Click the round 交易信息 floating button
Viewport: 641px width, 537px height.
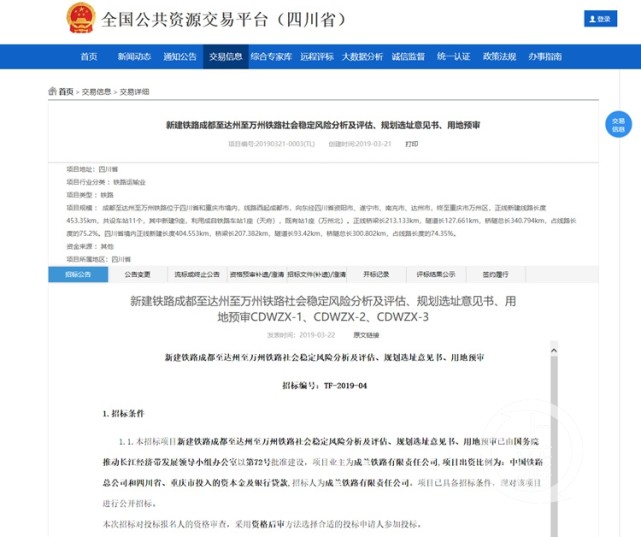(x=618, y=125)
